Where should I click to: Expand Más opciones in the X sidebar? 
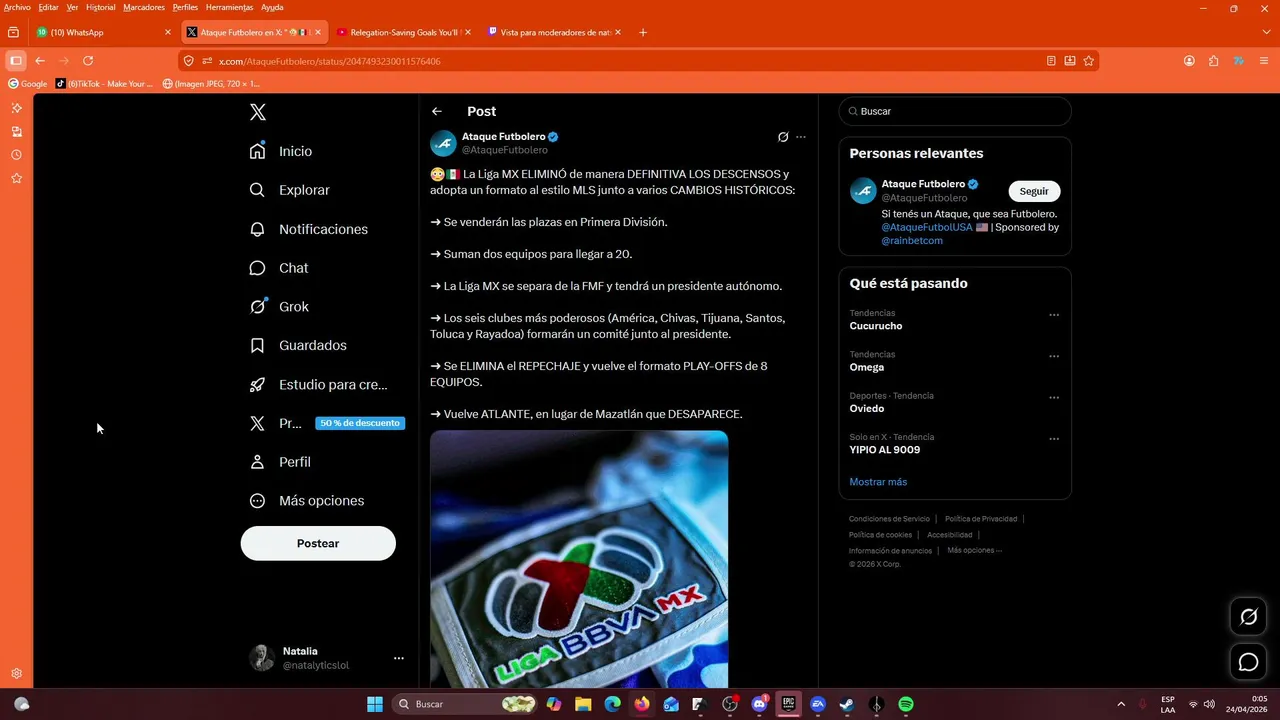pyautogui.click(x=307, y=501)
